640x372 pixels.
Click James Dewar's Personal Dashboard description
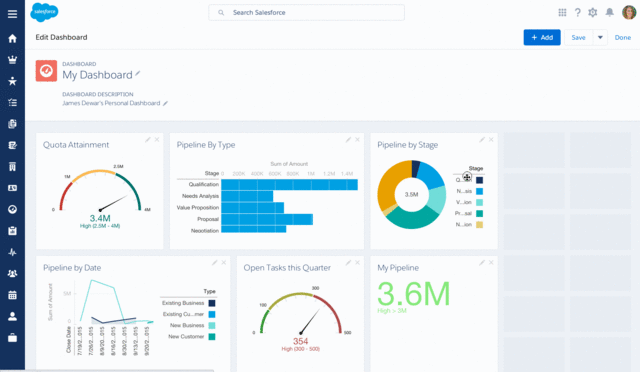point(111,103)
